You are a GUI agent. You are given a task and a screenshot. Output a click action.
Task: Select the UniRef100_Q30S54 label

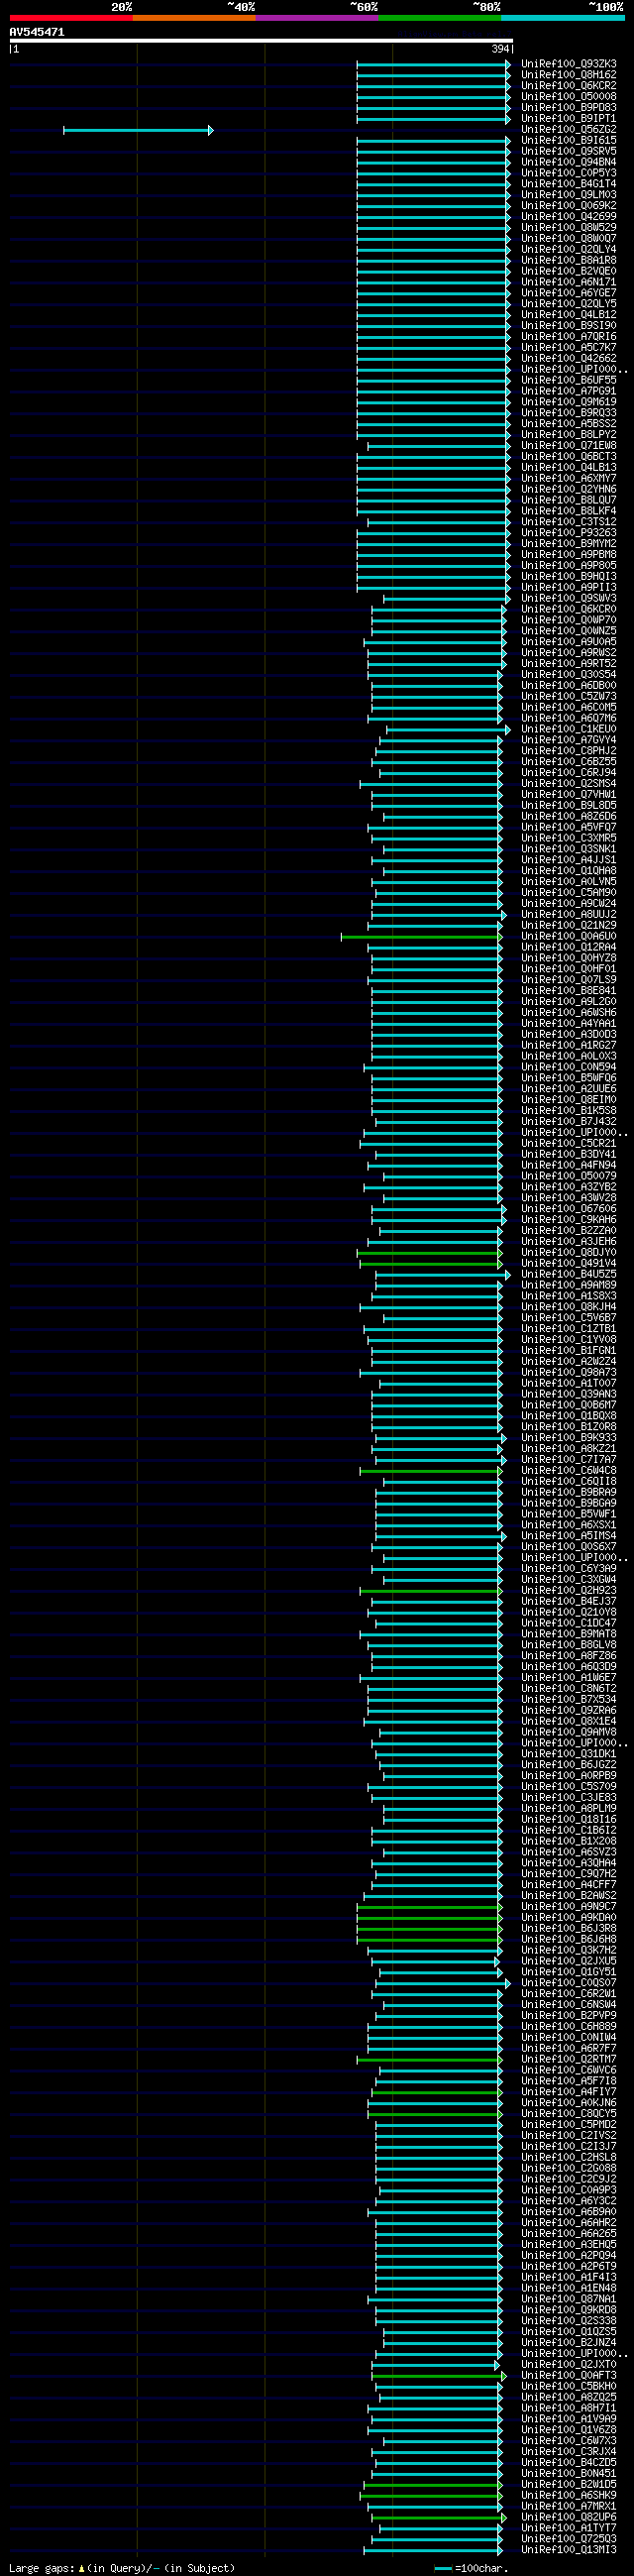[x=569, y=675]
